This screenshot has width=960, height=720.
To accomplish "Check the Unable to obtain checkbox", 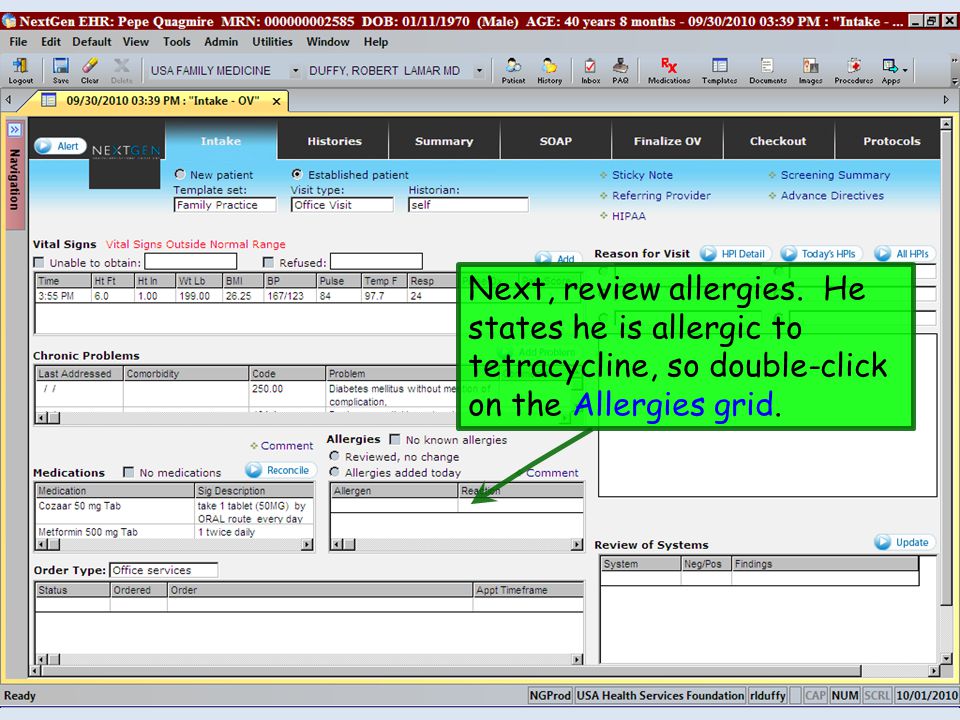I will (x=39, y=263).
